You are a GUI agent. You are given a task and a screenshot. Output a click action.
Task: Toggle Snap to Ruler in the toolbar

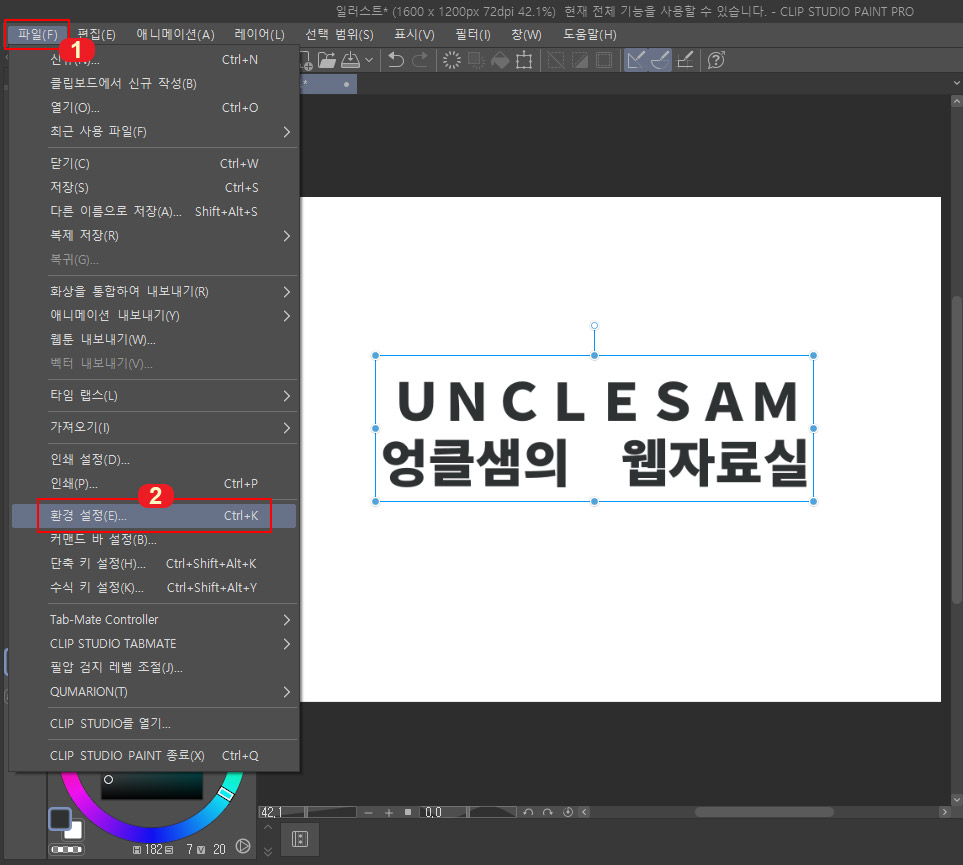pos(636,60)
